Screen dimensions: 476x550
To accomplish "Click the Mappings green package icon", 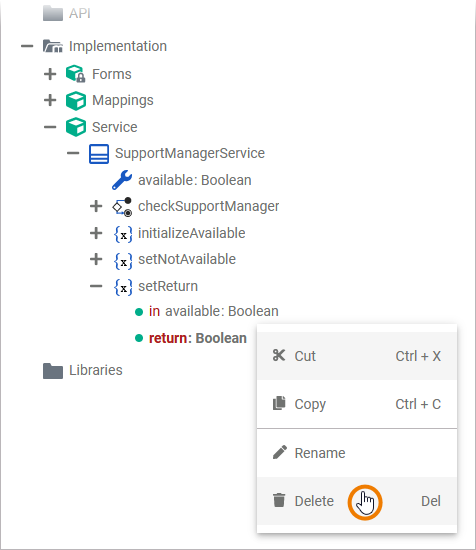I will 76,101.
